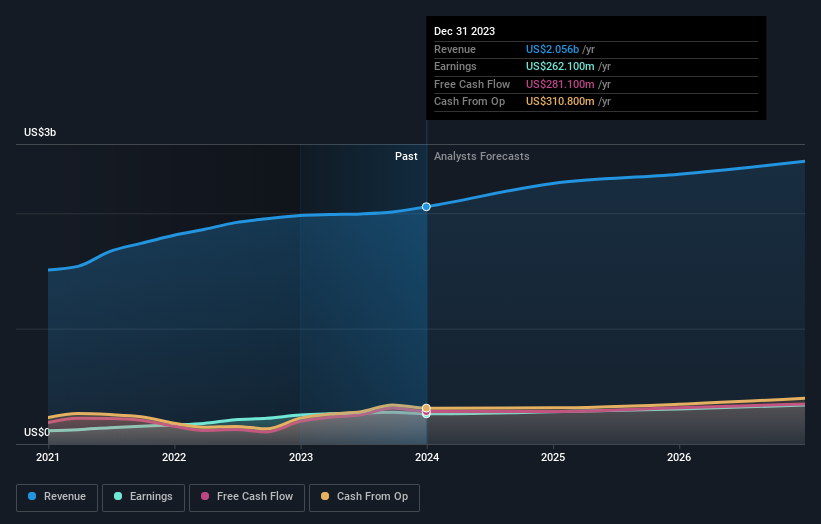Screen dimensions: 821x524
Task: Click the Dec 31 2023 tooltip date
Action: (464, 31)
